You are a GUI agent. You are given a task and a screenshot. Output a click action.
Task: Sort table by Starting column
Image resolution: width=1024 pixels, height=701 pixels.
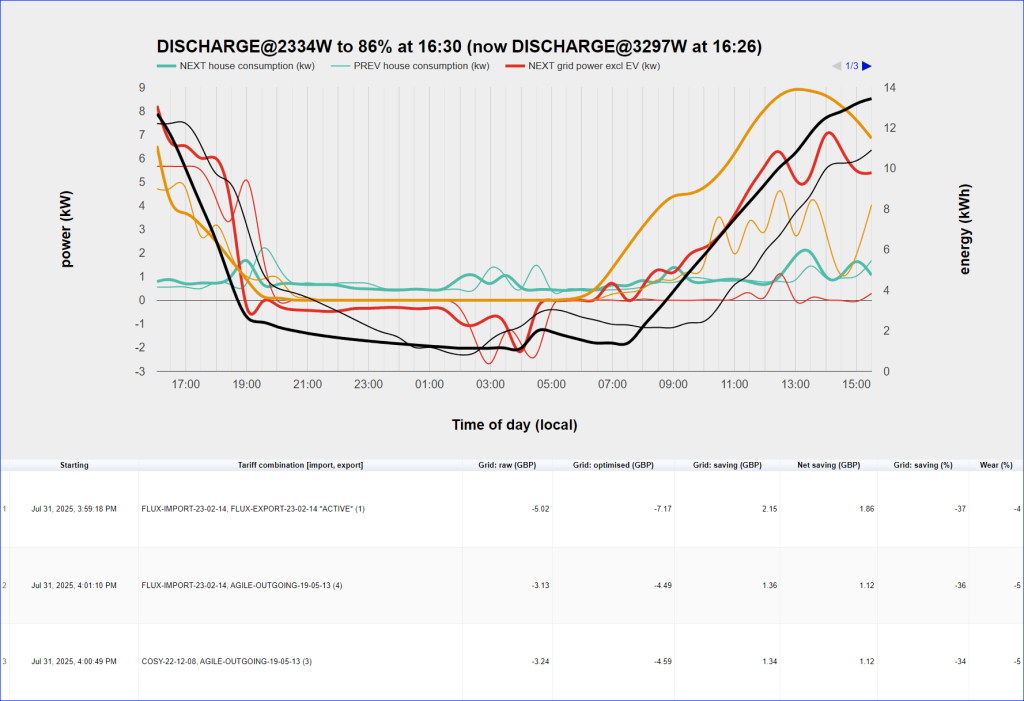pyautogui.click(x=74, y=465)
